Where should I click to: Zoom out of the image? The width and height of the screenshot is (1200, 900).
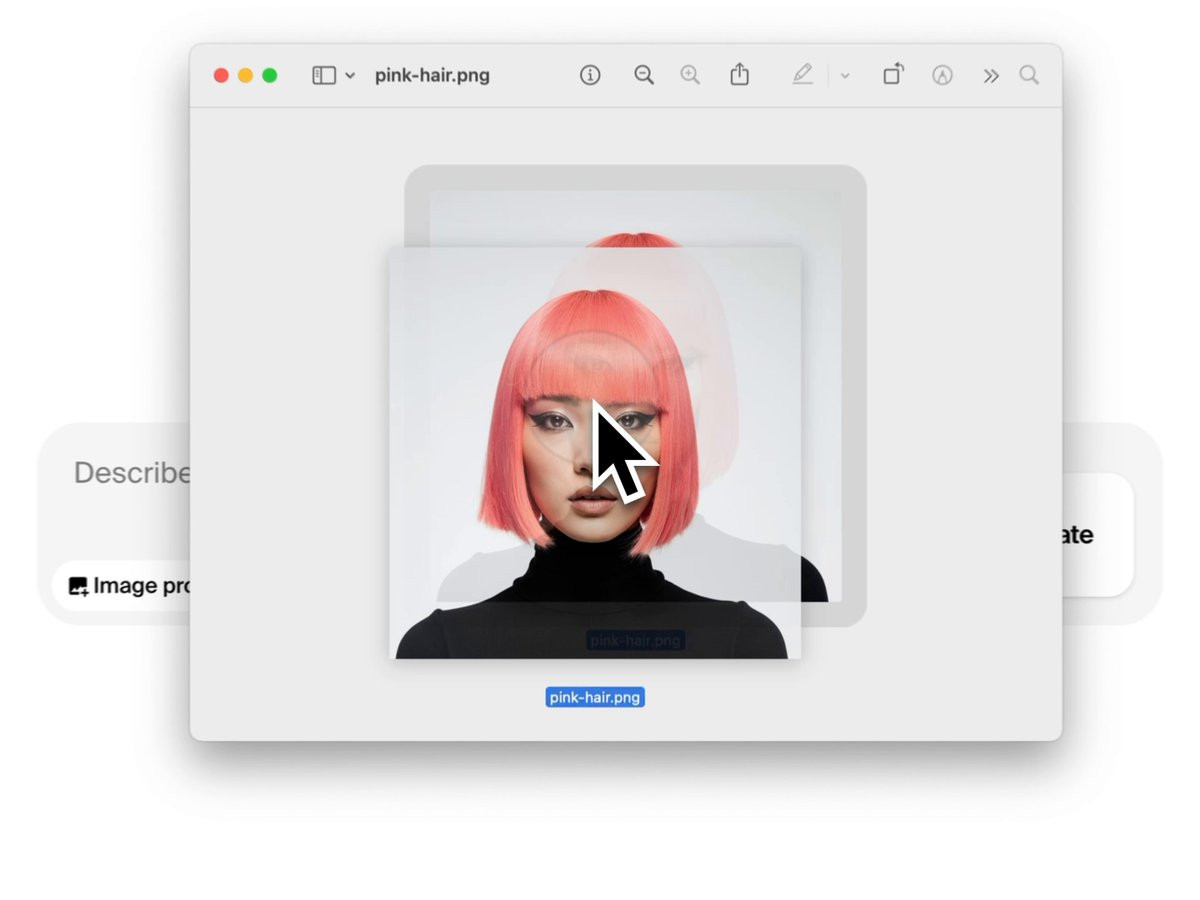coord(644,75)
